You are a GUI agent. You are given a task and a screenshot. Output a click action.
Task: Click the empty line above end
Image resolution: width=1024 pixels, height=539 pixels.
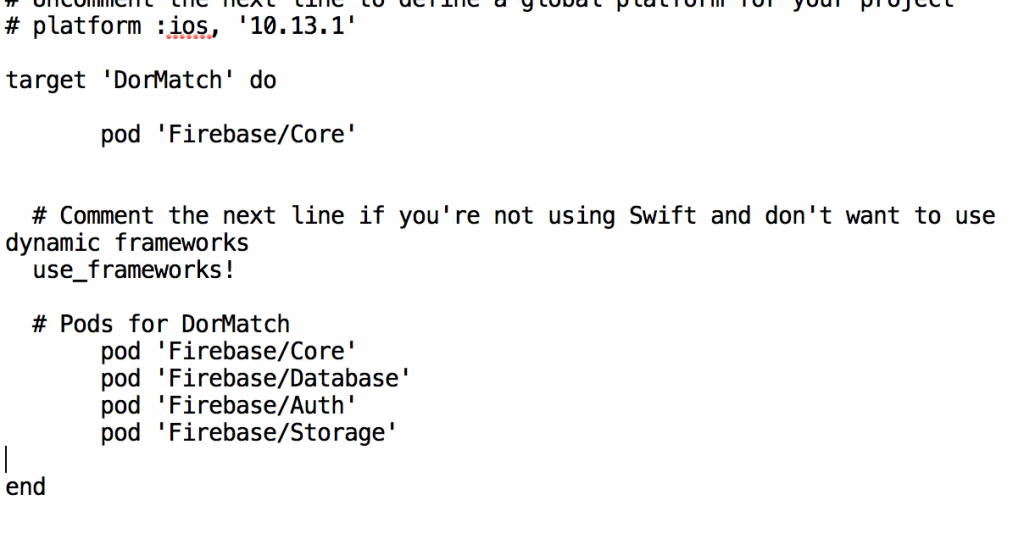point(200,460)
